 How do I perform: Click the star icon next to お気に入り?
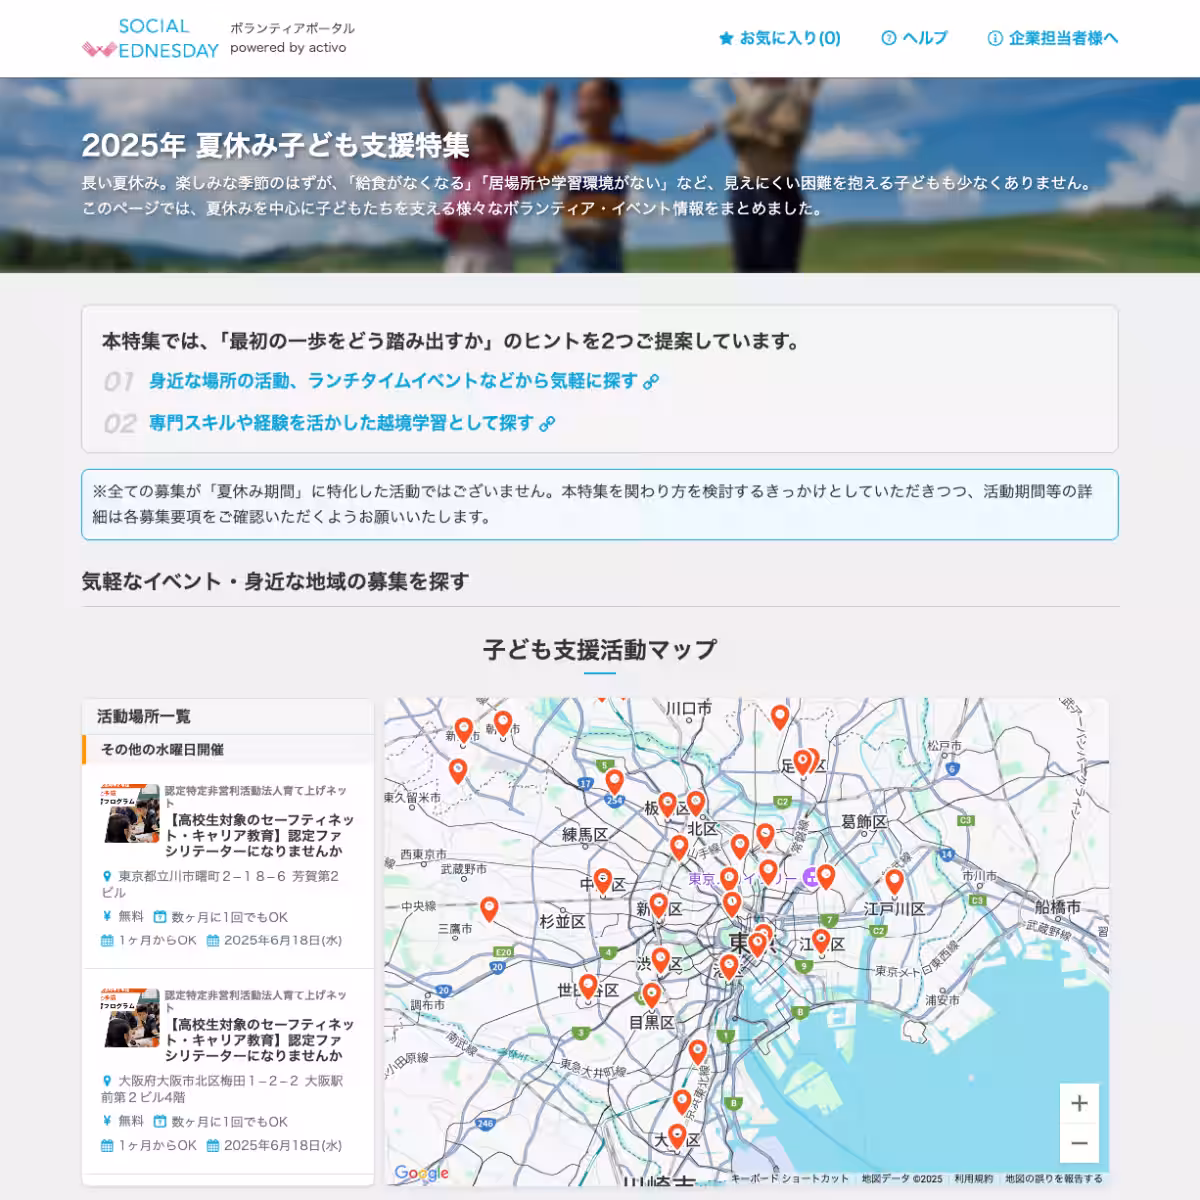tap(726, 38)
